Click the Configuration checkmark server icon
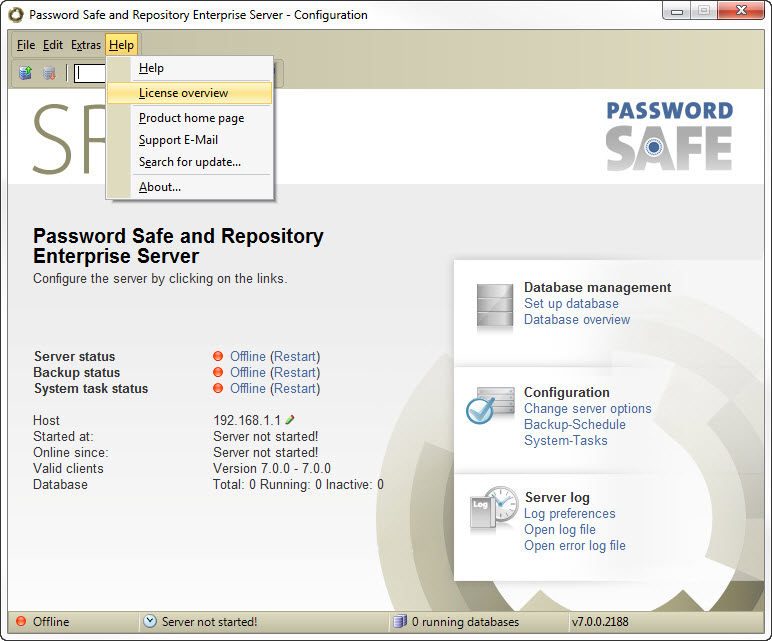This screenshot has width=772, height=641. click(x=490, y=405)
